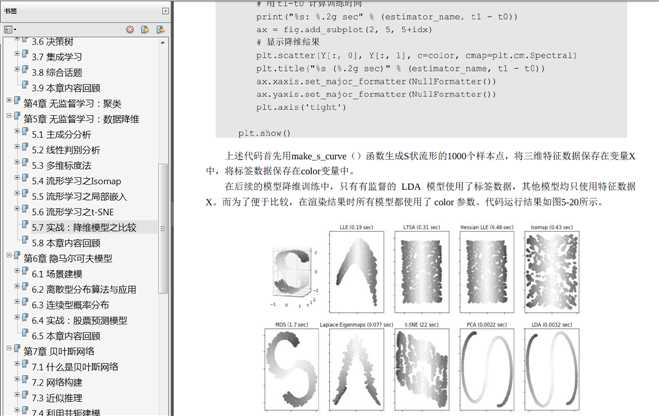Image resolution: width=659 pixels, height=416 pixels.
Task: Collapse 第6章 隐马尔可夫模型 chapter
Action: pos(9,255)
